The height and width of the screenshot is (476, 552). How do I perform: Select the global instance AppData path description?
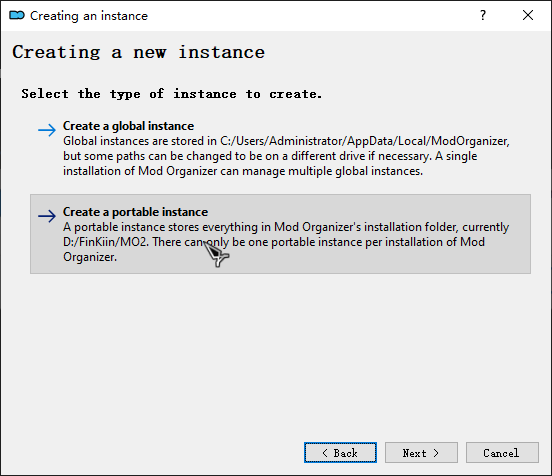tap(286, 156)
